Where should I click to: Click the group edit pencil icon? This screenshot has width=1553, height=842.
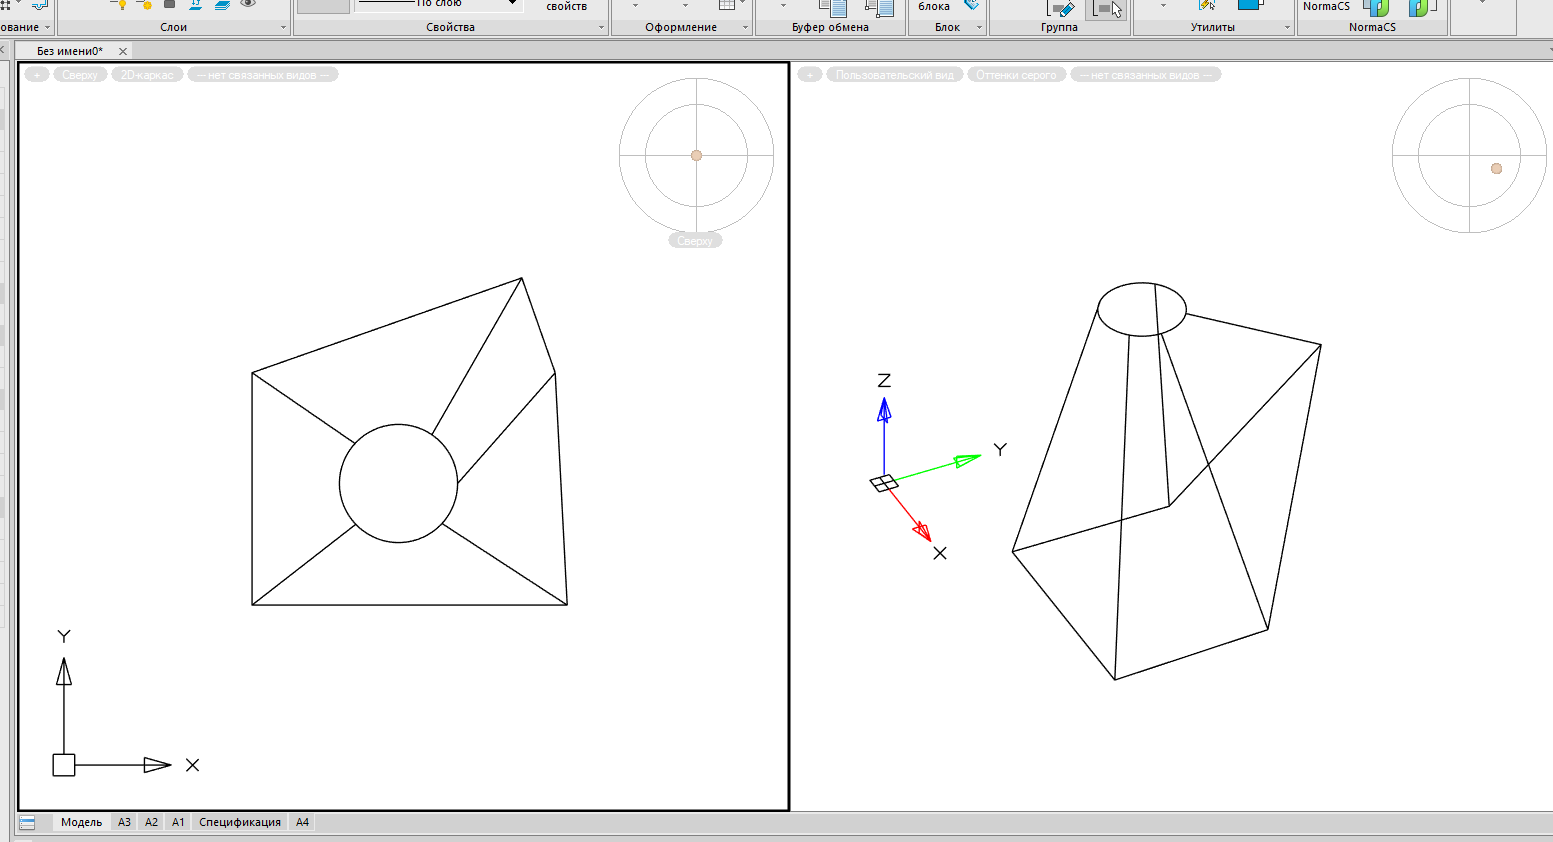coord(1062,9)
